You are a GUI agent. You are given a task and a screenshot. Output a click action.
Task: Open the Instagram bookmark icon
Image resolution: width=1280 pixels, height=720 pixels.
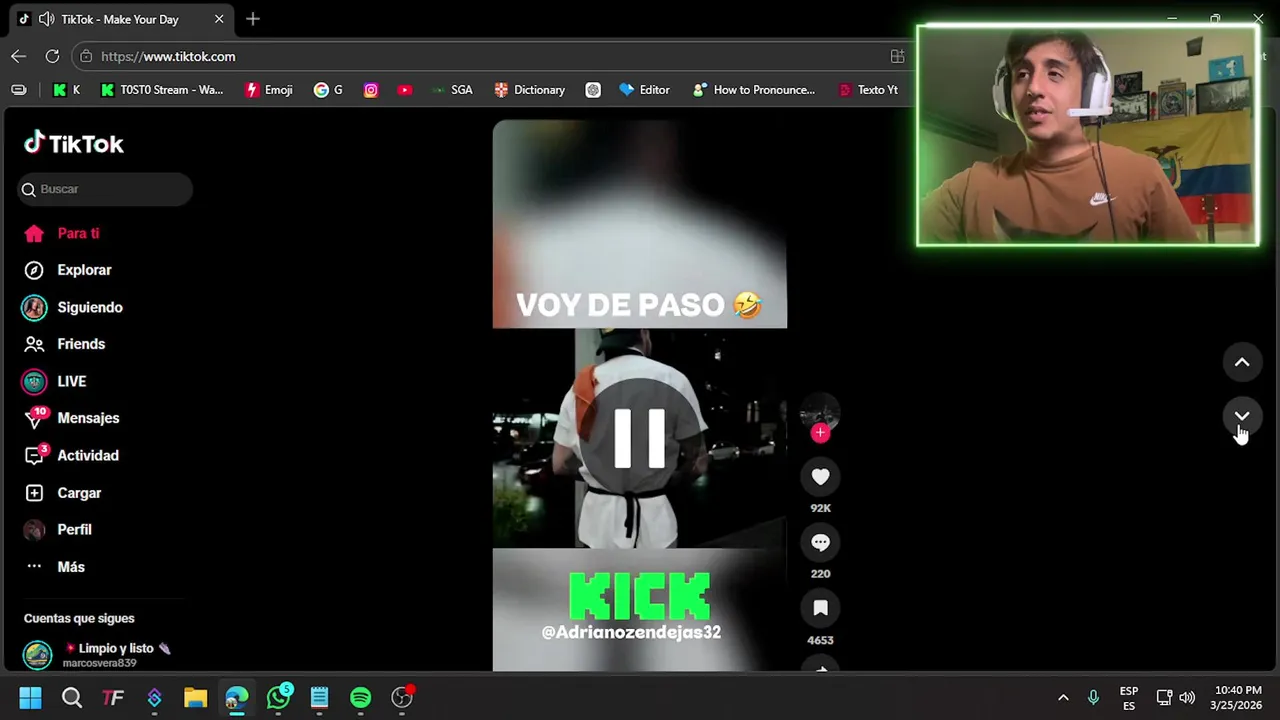371,90
